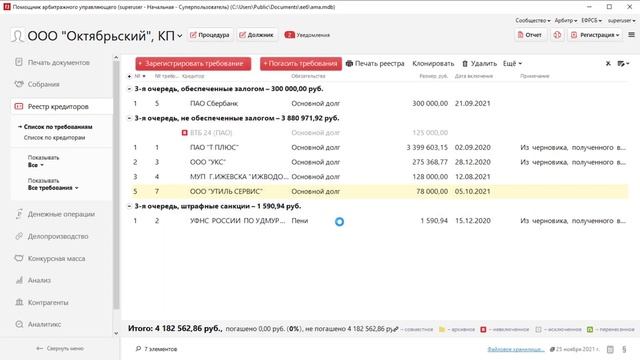640x360 pixels.
Task: Select the ПАО Сбербанк row
Action: pos(378,103)
